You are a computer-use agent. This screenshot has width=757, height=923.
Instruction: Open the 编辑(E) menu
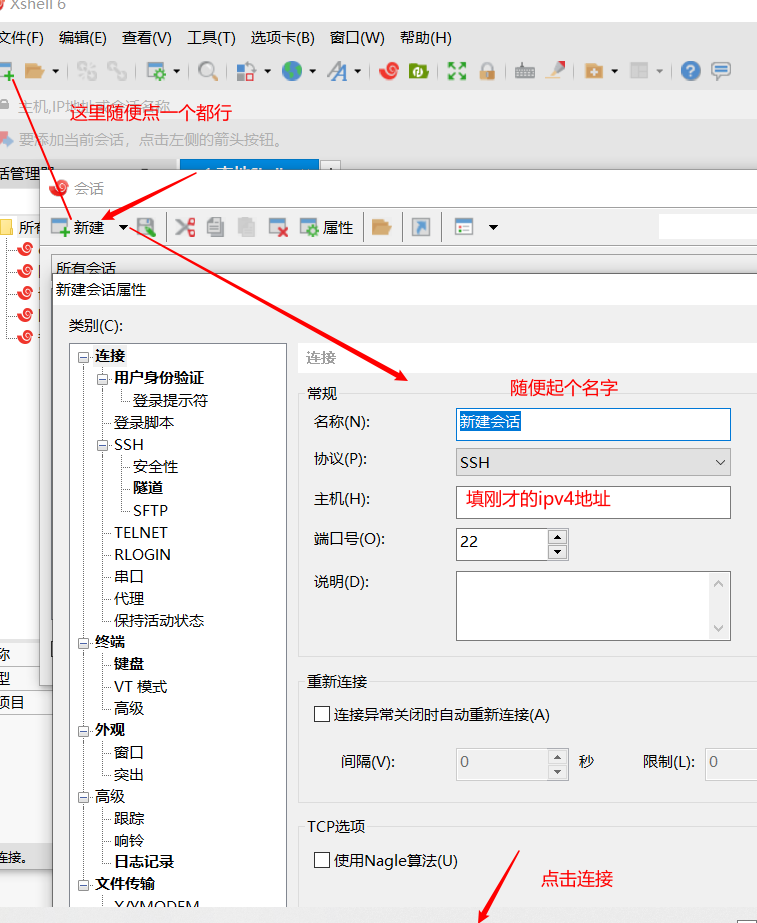[x=83, y=38]
